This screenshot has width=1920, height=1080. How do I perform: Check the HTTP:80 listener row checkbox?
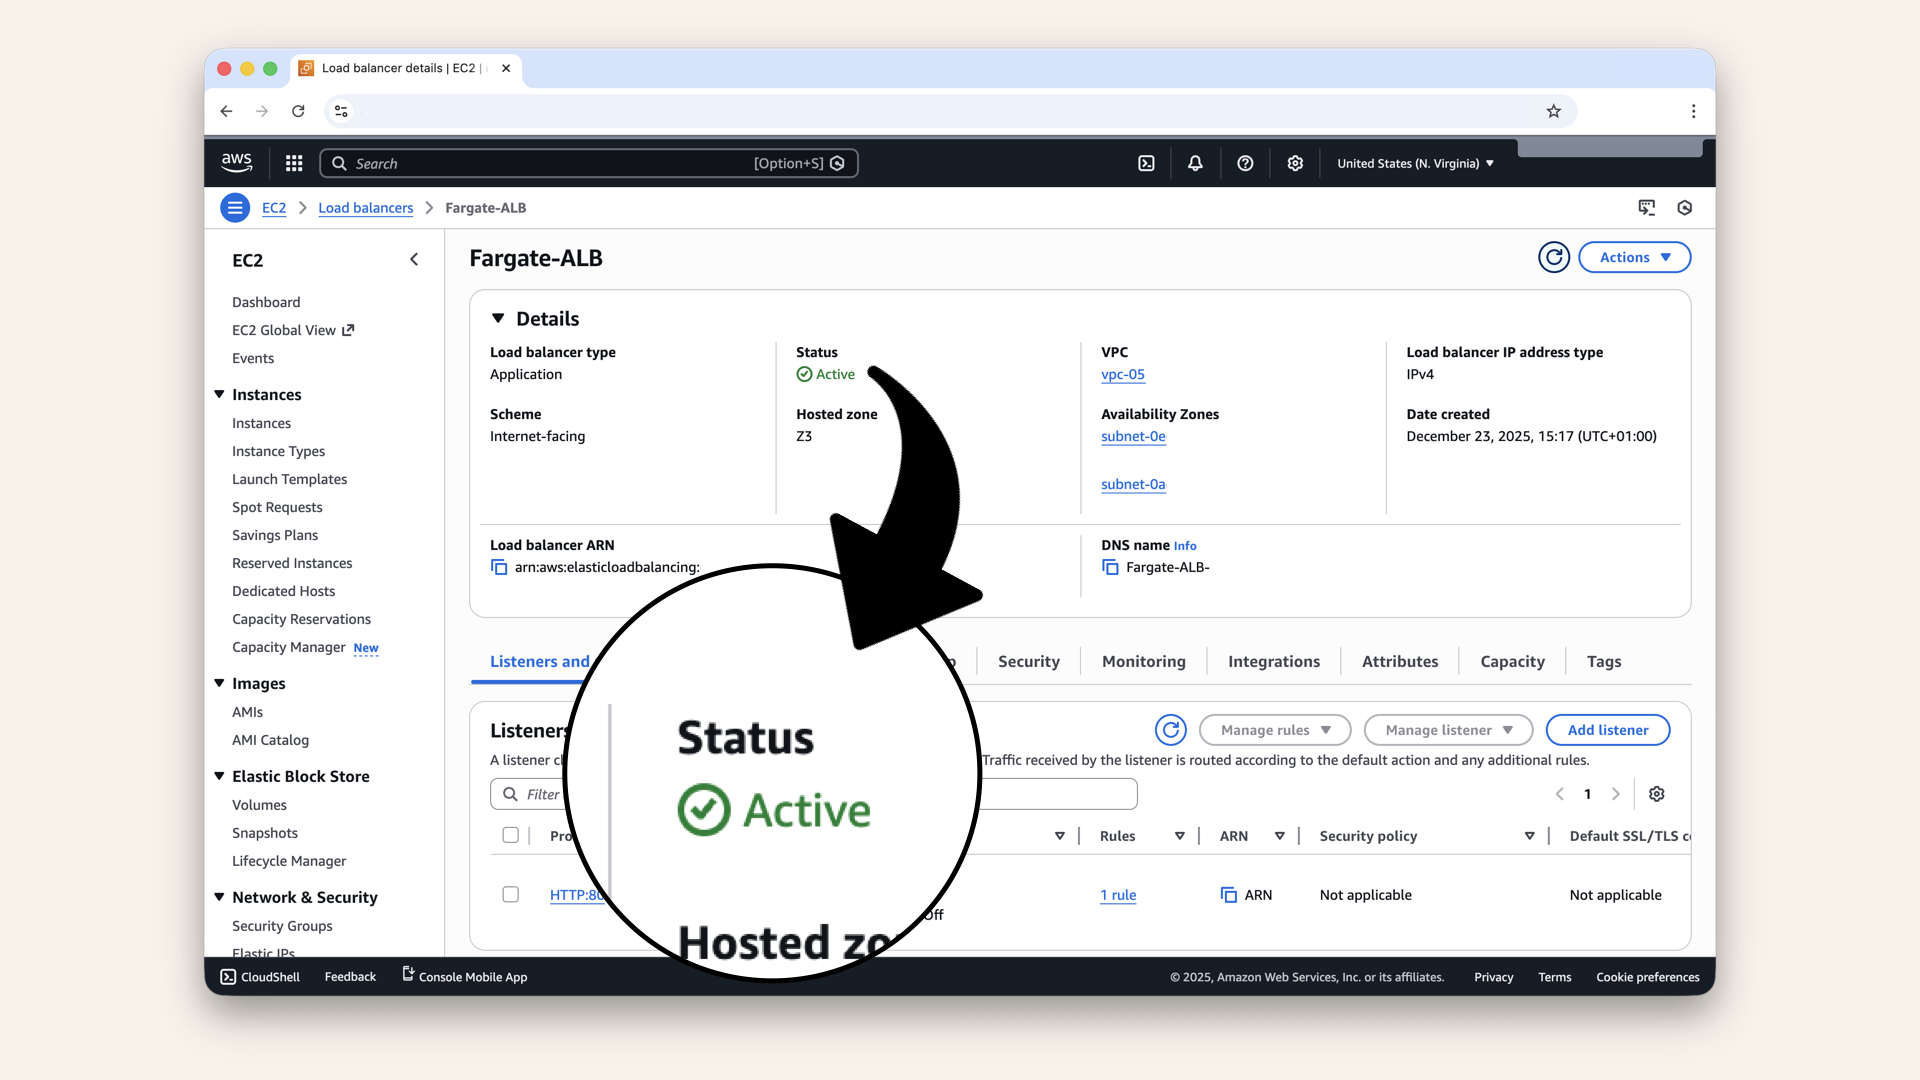tap(511, 895)
